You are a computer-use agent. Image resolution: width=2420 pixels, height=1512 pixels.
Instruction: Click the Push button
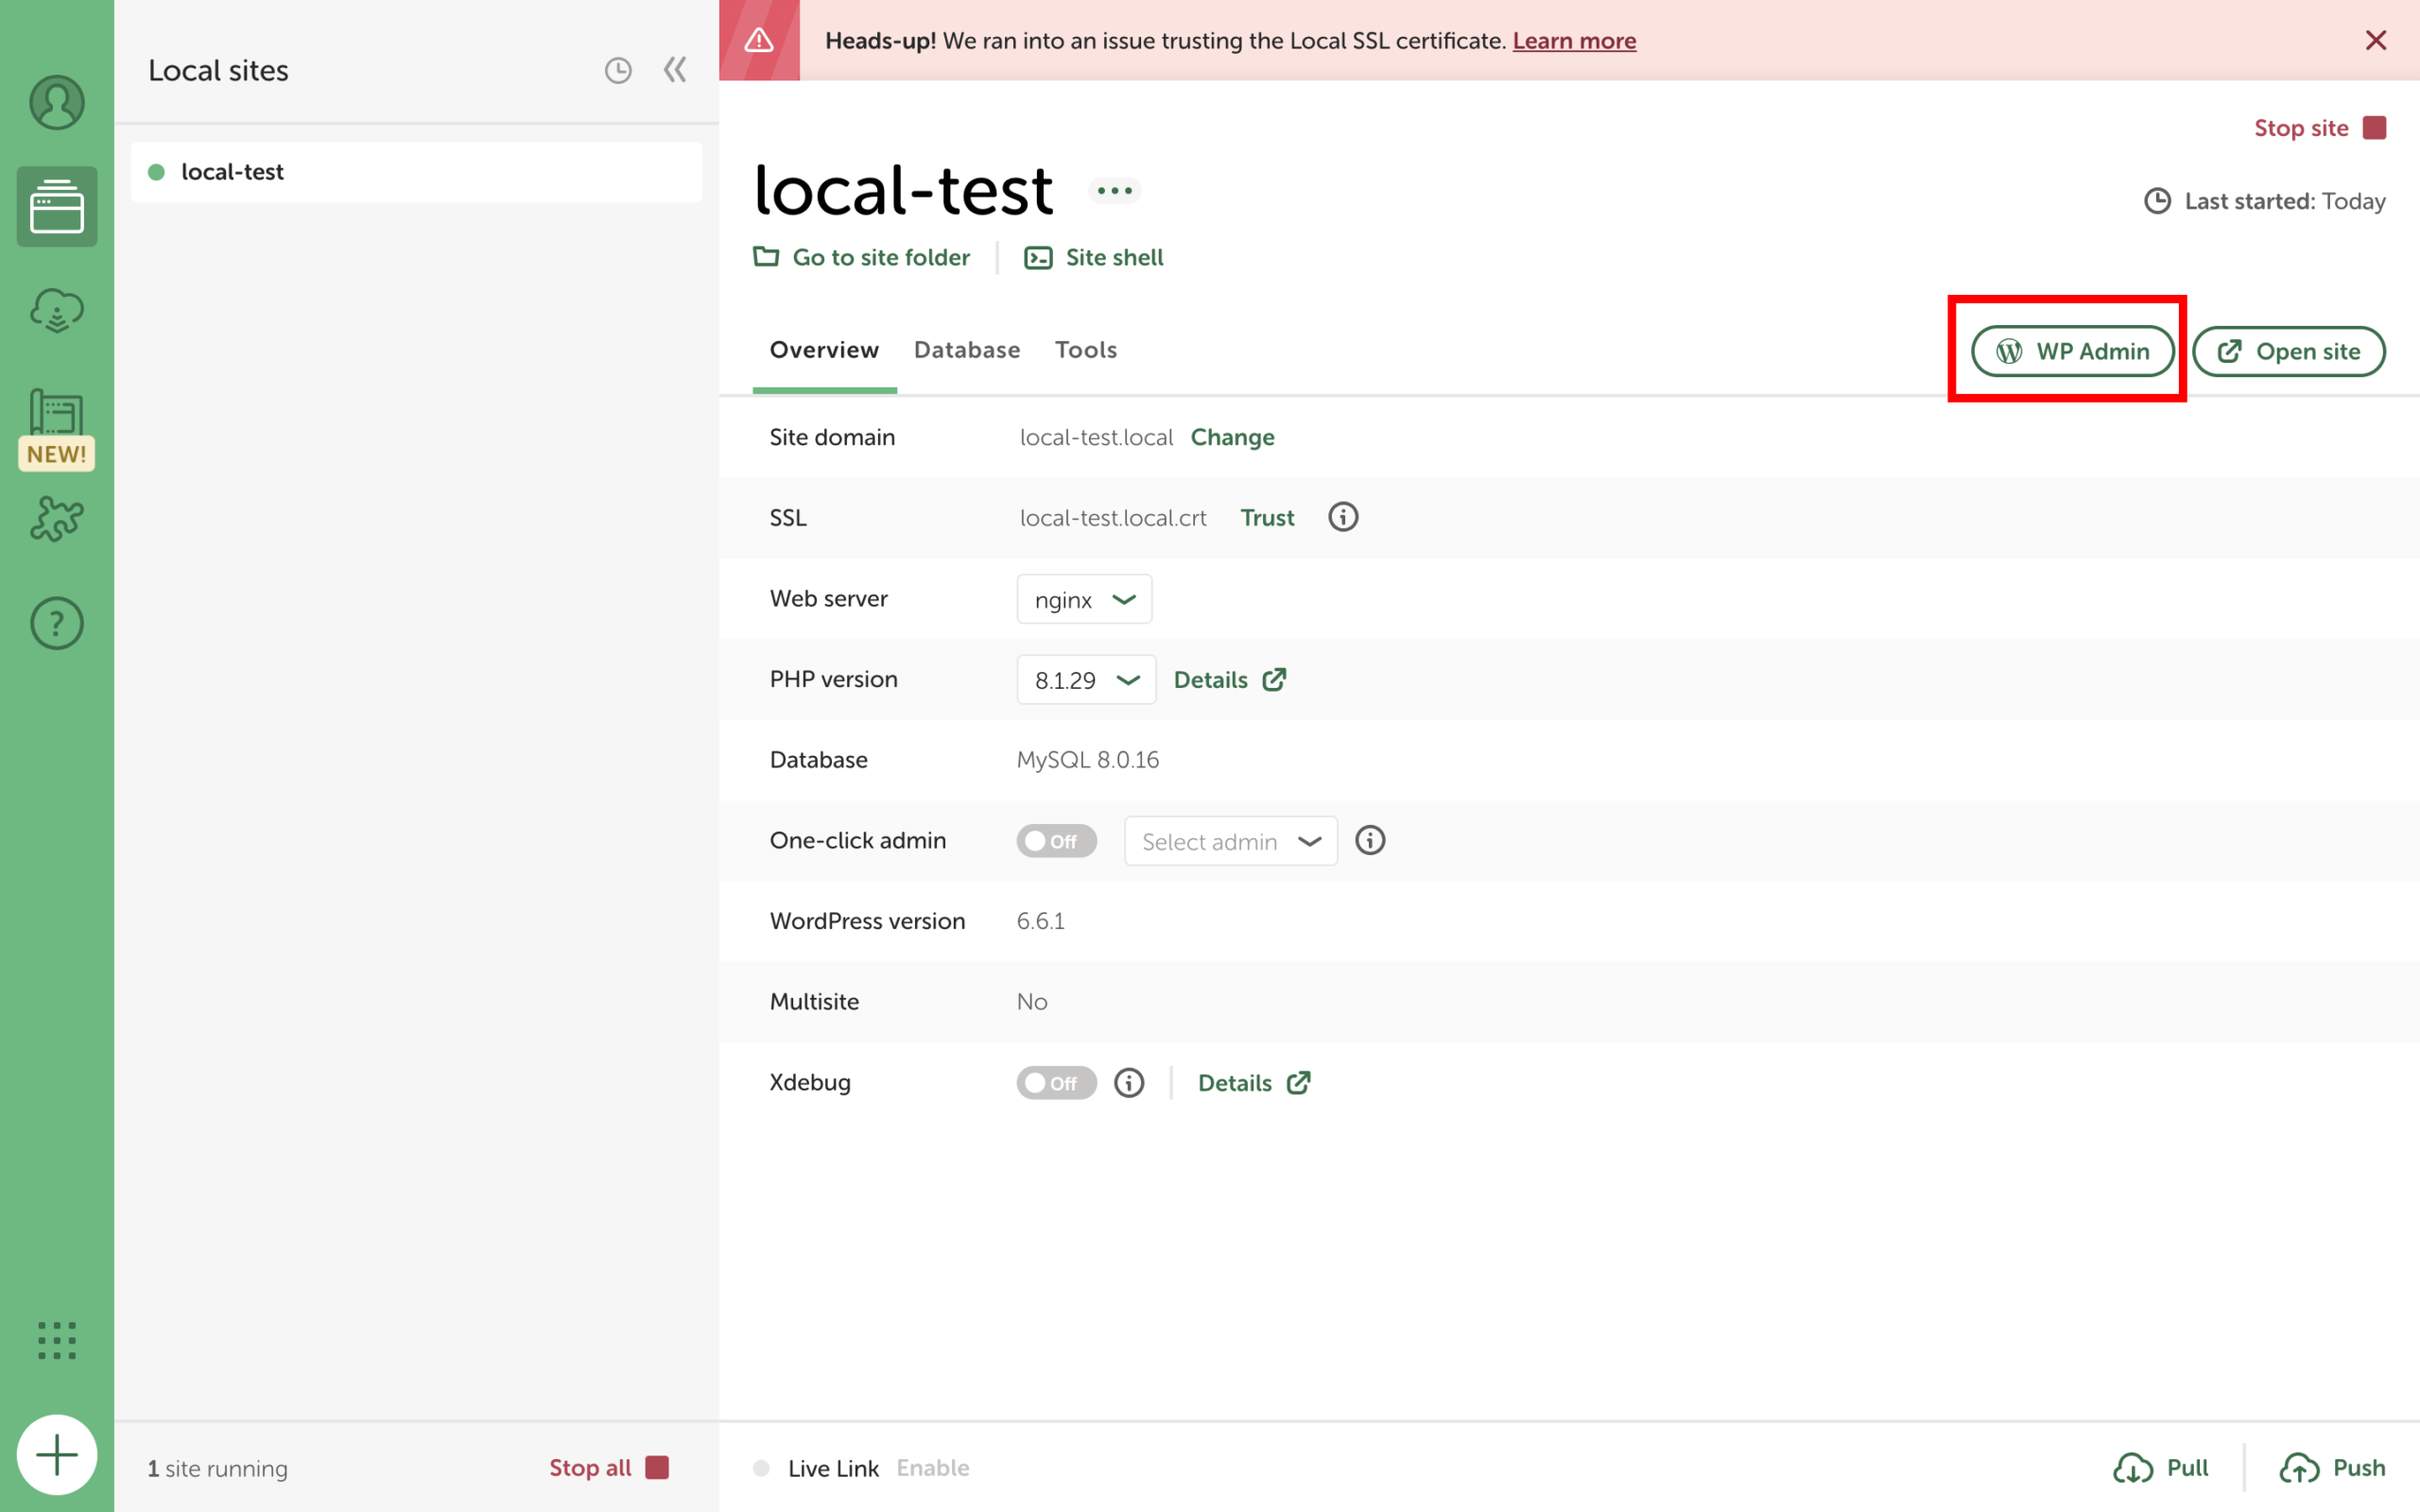click(x=2331, y=1467)
